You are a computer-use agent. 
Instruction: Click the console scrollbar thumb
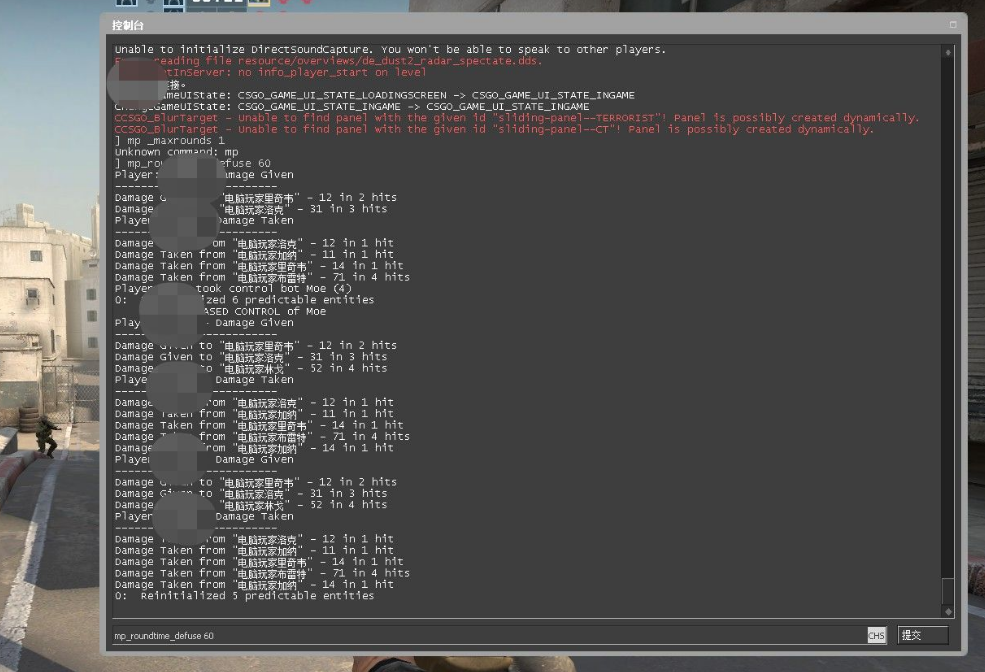pos(948,591)
